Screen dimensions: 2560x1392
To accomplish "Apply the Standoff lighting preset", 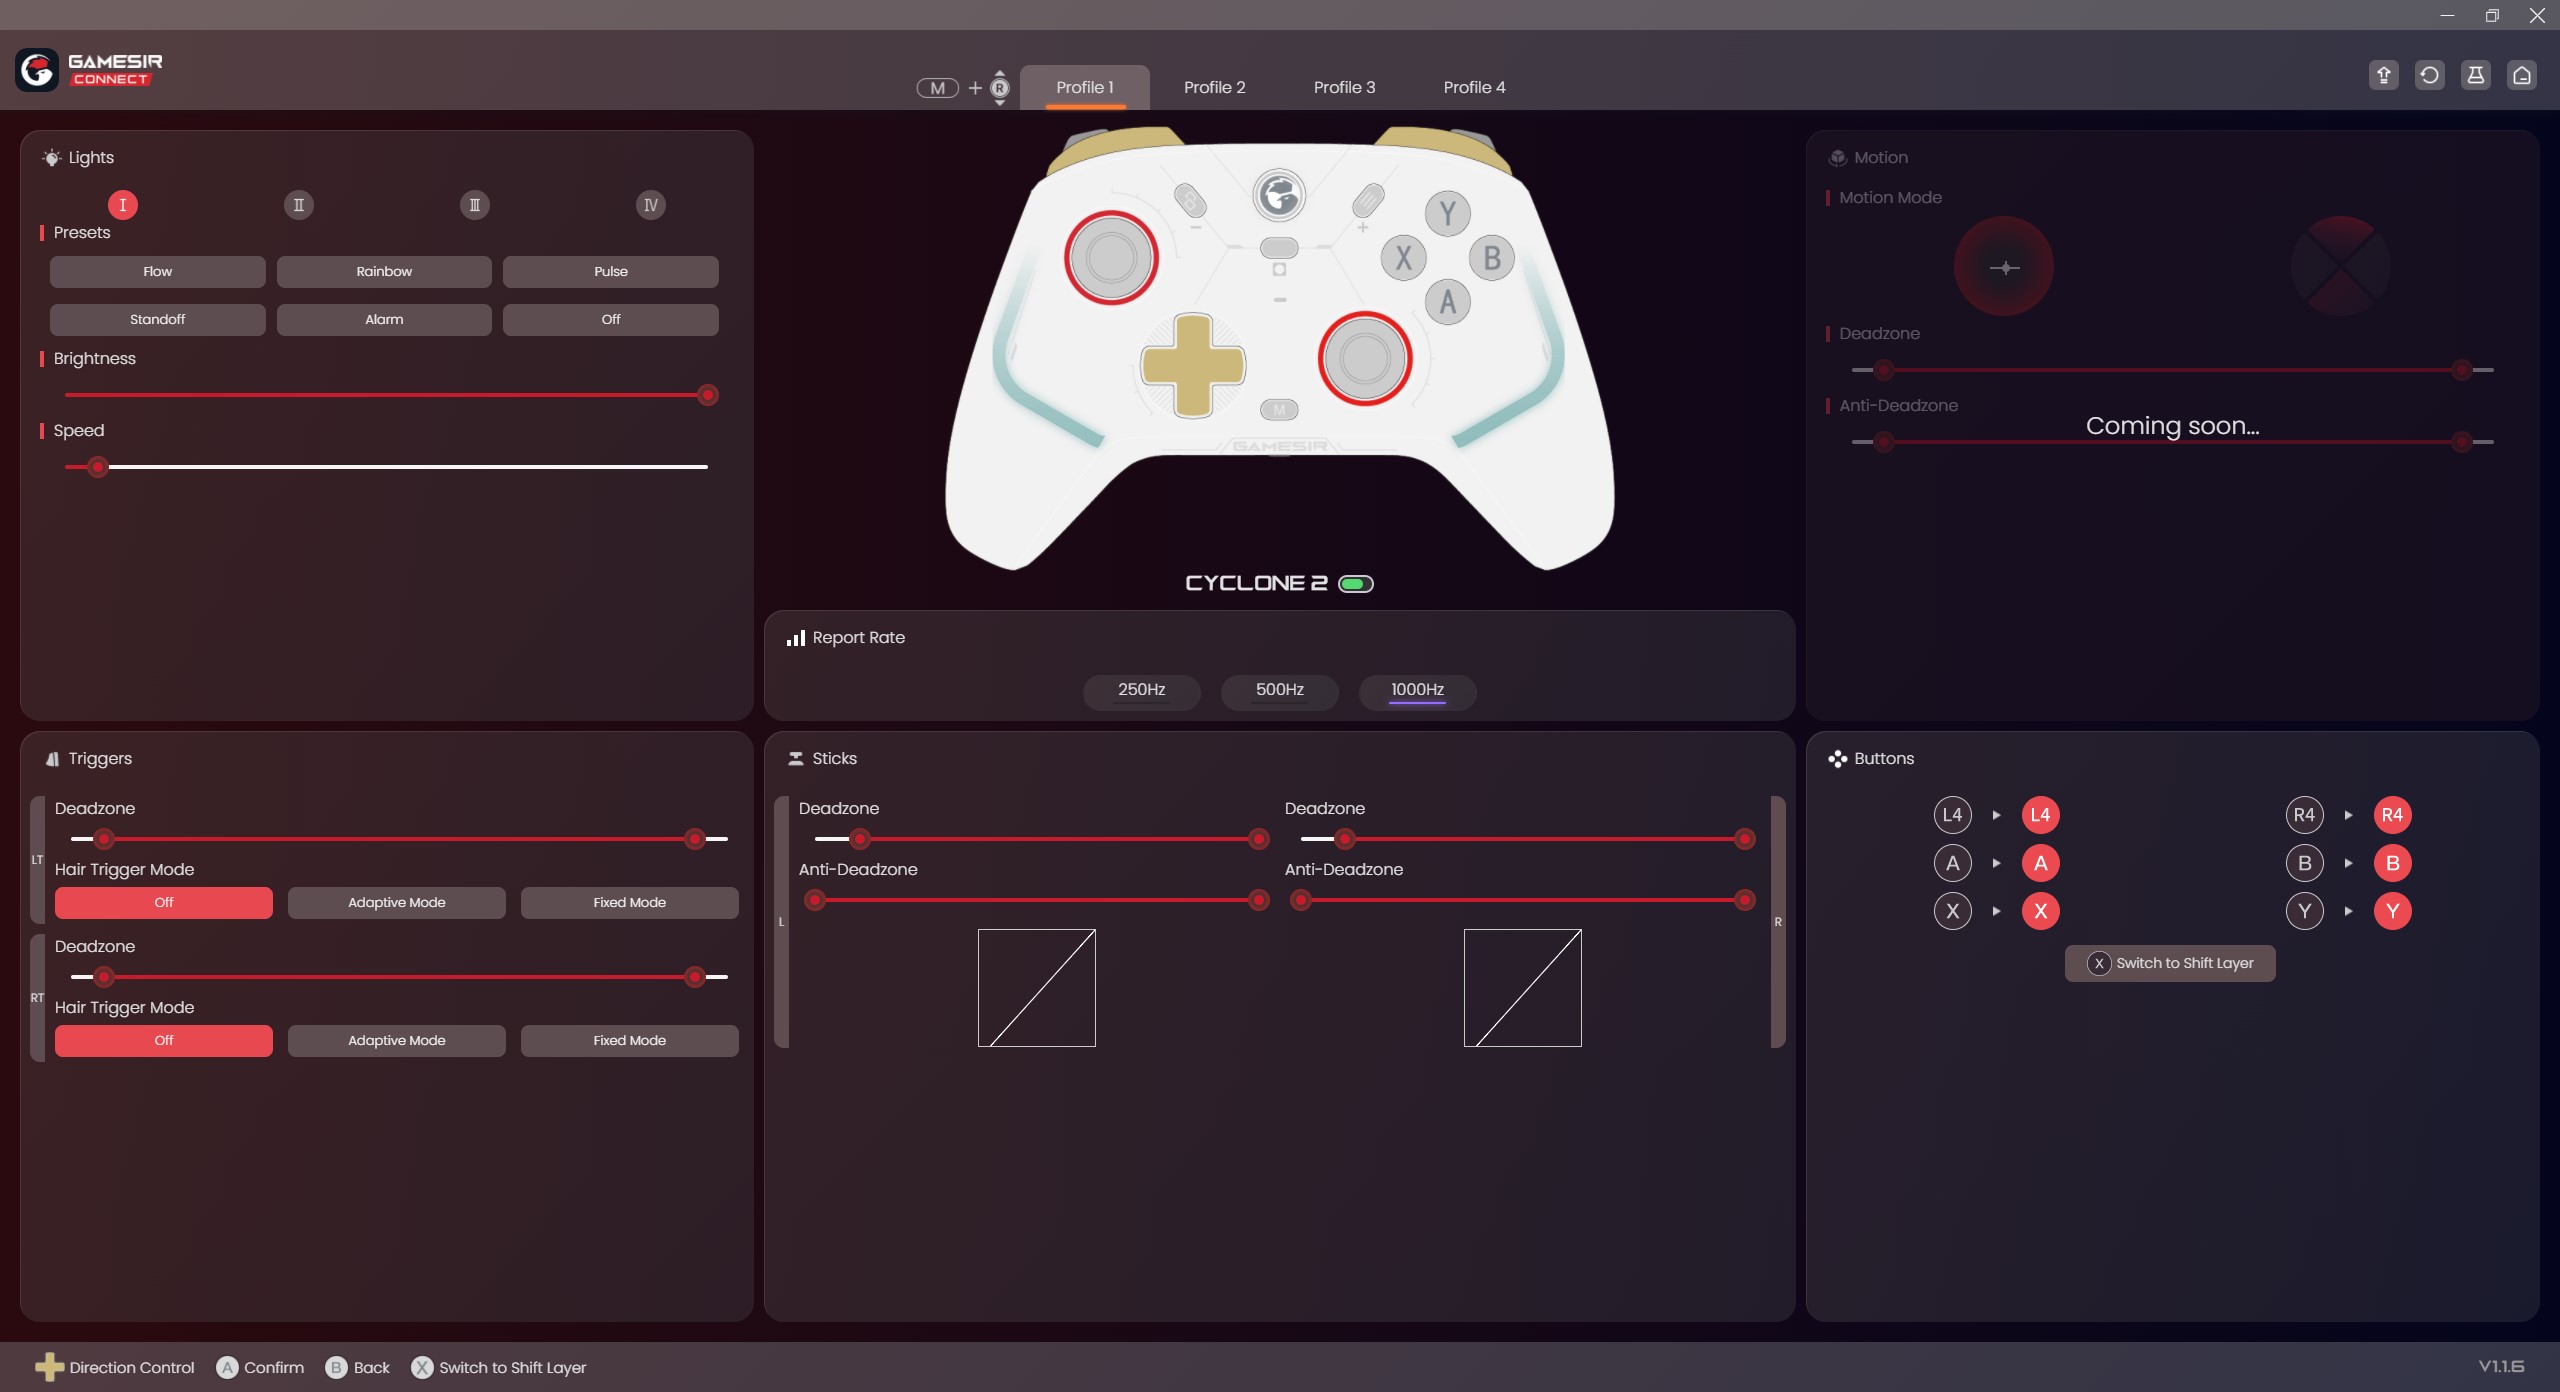I will [x=158, y=320].
